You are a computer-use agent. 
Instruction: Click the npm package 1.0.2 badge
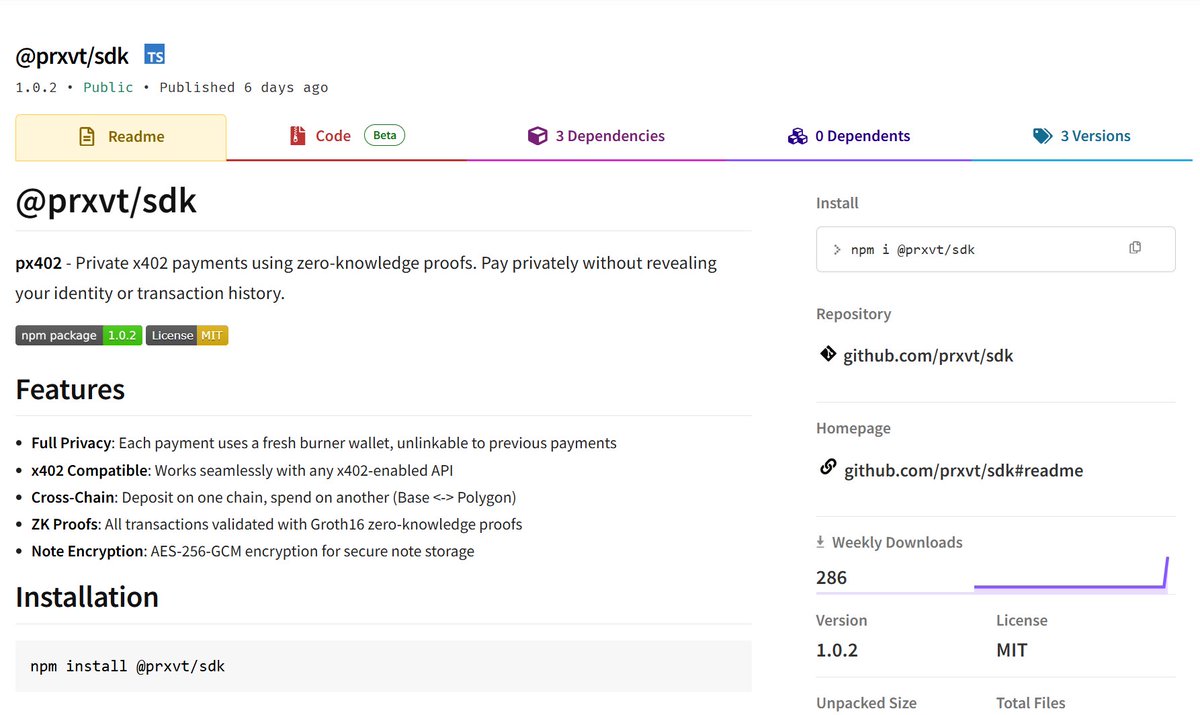point(78,335)
